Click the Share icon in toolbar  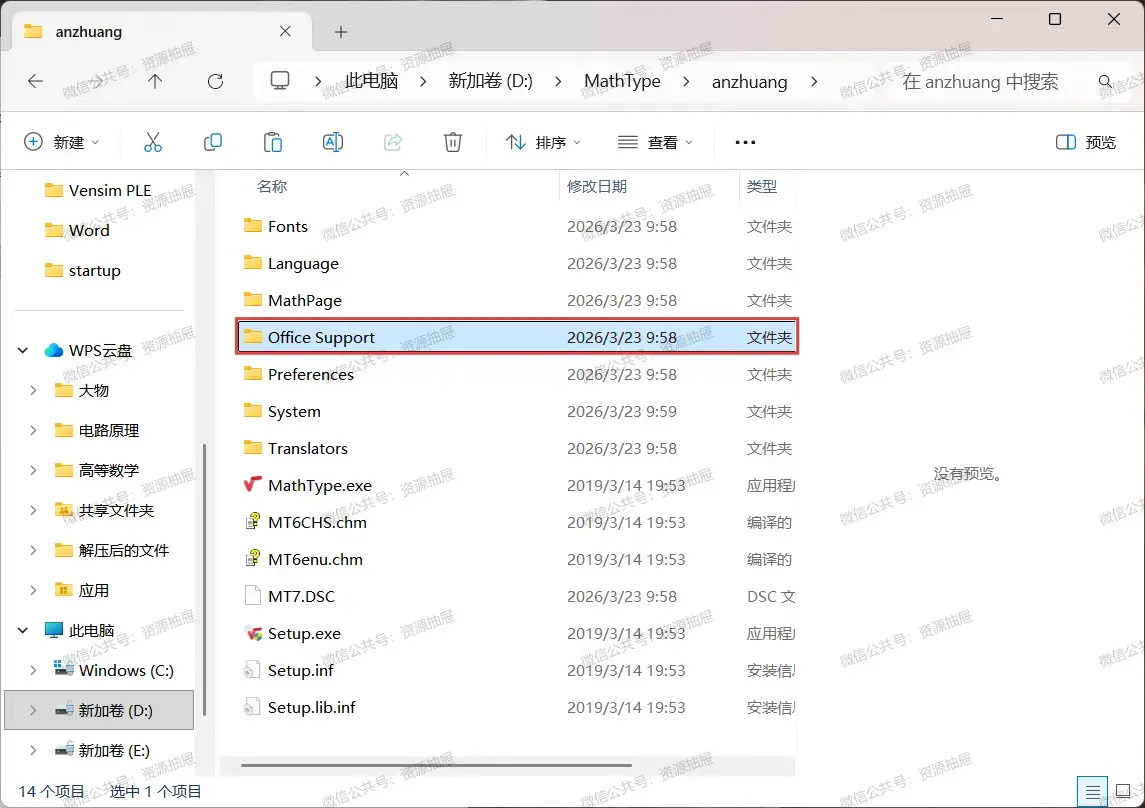[393, 142]
